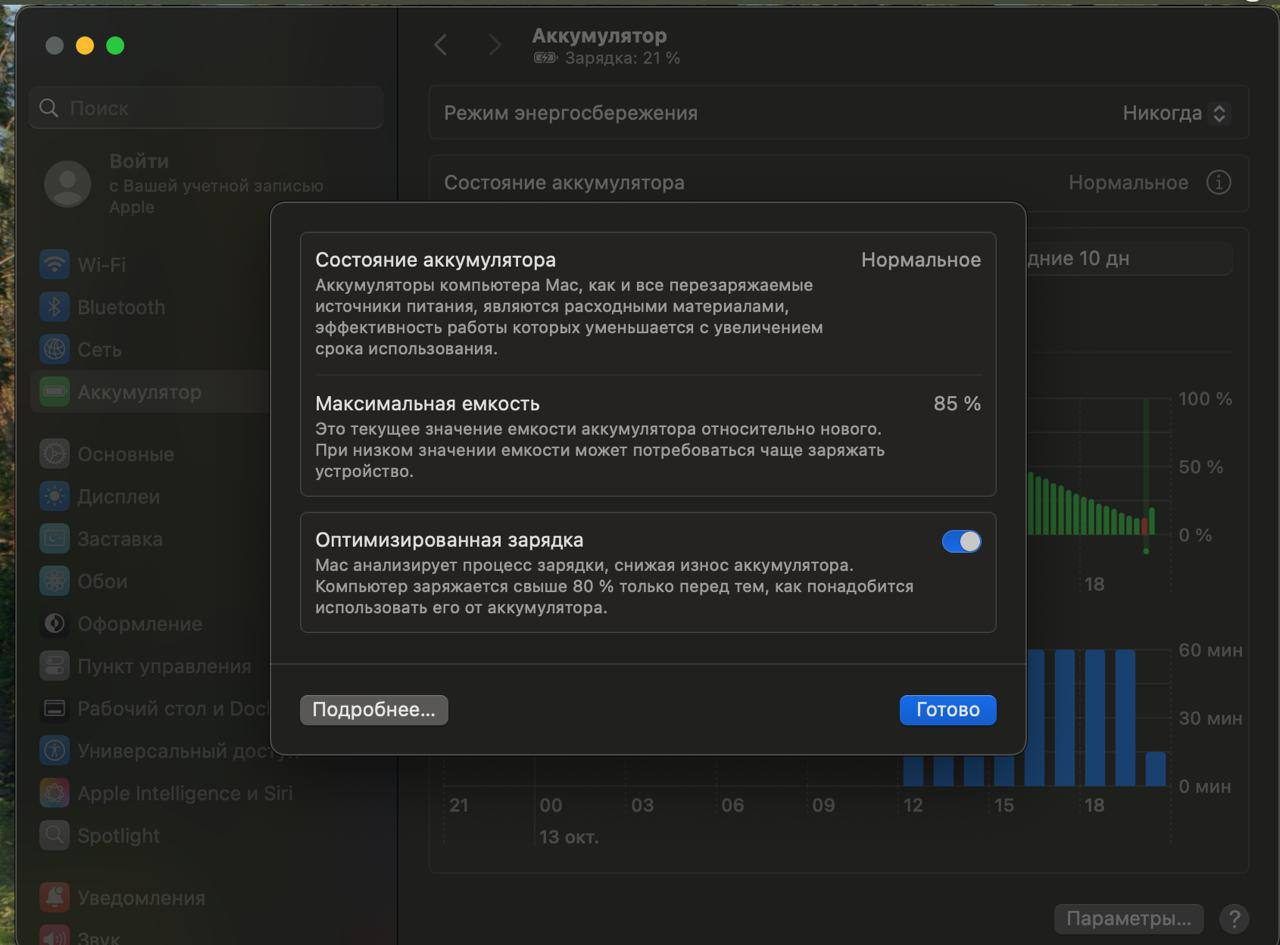The height and width of the screenshot is (945, 1280).
Task: Go back with the left chevron
Action: [x=440, y=45]
